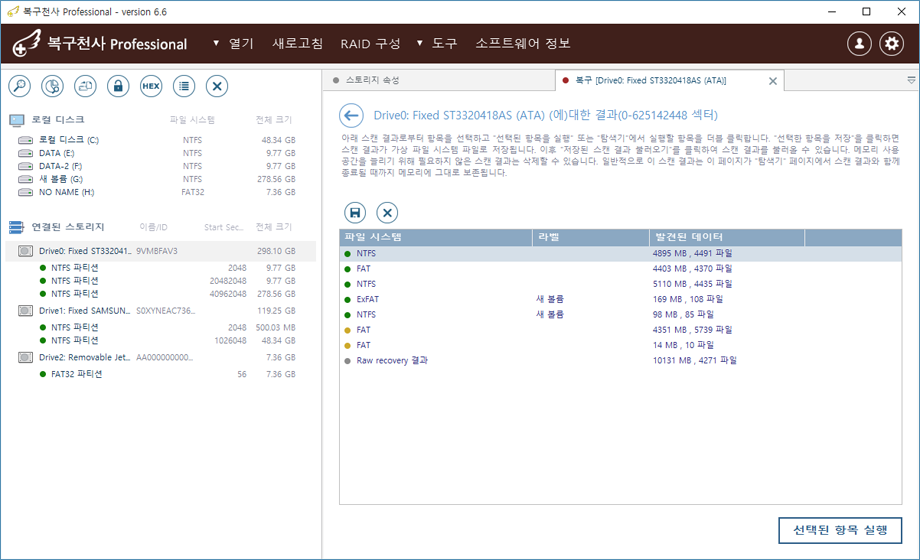Click the lock icon in toolbar
920x560 pixels.
tap(118, 86)
